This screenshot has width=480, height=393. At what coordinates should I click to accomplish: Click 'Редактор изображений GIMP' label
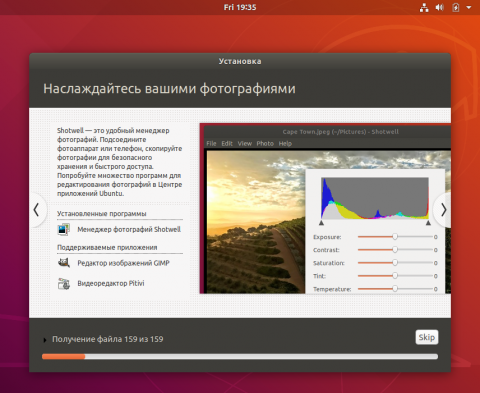coord(123,263)
